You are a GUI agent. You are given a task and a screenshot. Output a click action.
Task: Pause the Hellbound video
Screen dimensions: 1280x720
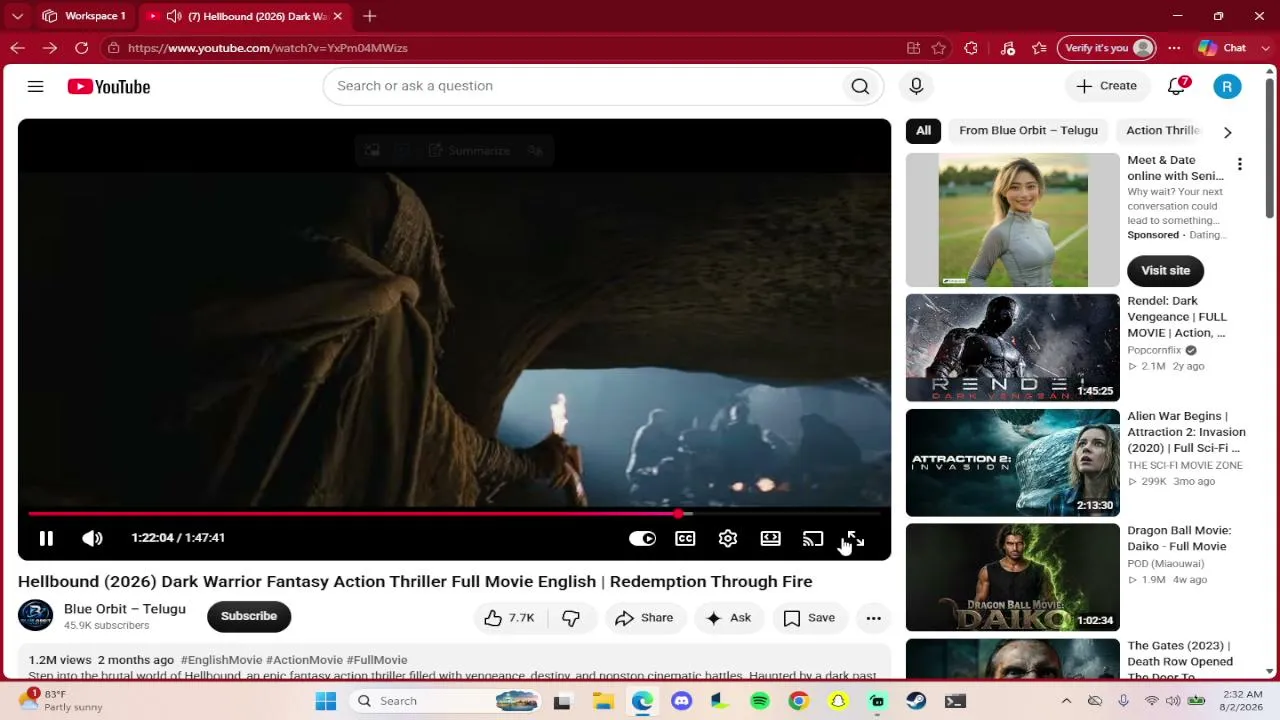click(46, 539)
